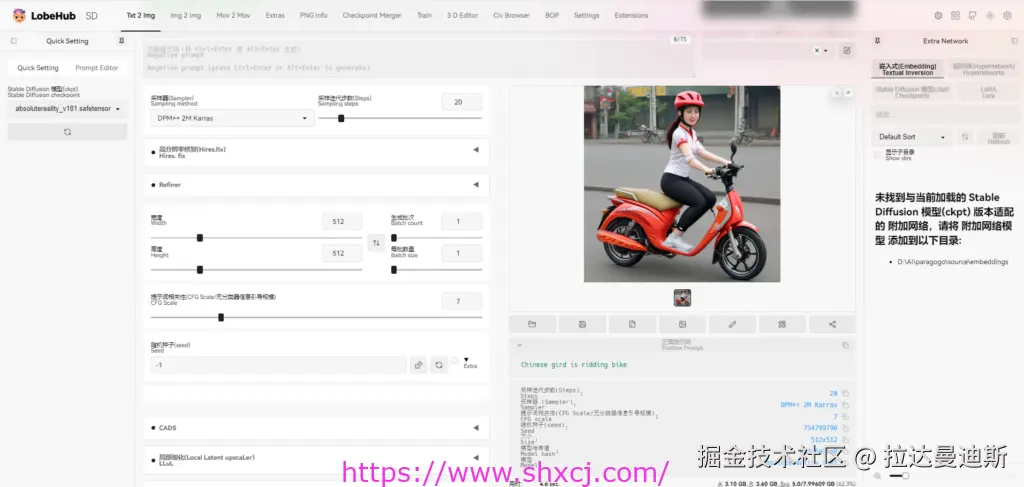Viewport: 1024px width, 487px height.
Task: Send the image to img2img
Action: pyautogui.click(x=682, y=324)
